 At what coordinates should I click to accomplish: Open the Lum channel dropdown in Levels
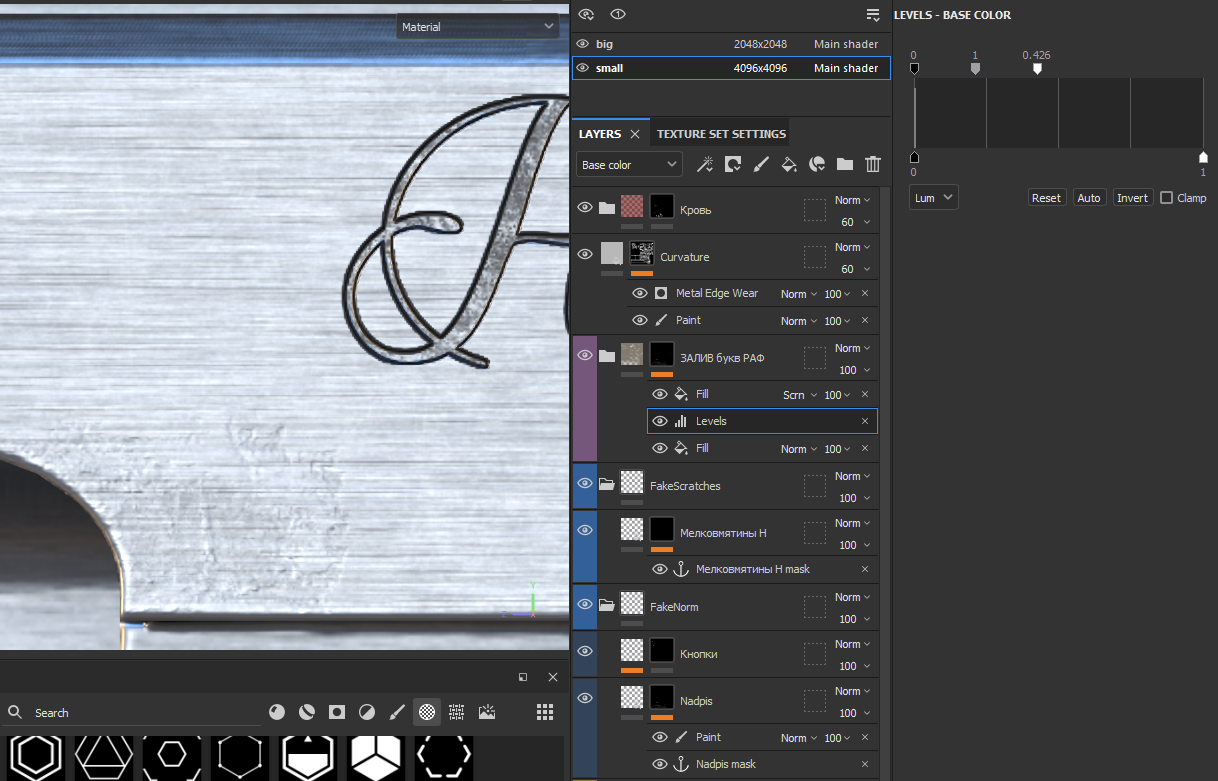click(x=934, y=198)
